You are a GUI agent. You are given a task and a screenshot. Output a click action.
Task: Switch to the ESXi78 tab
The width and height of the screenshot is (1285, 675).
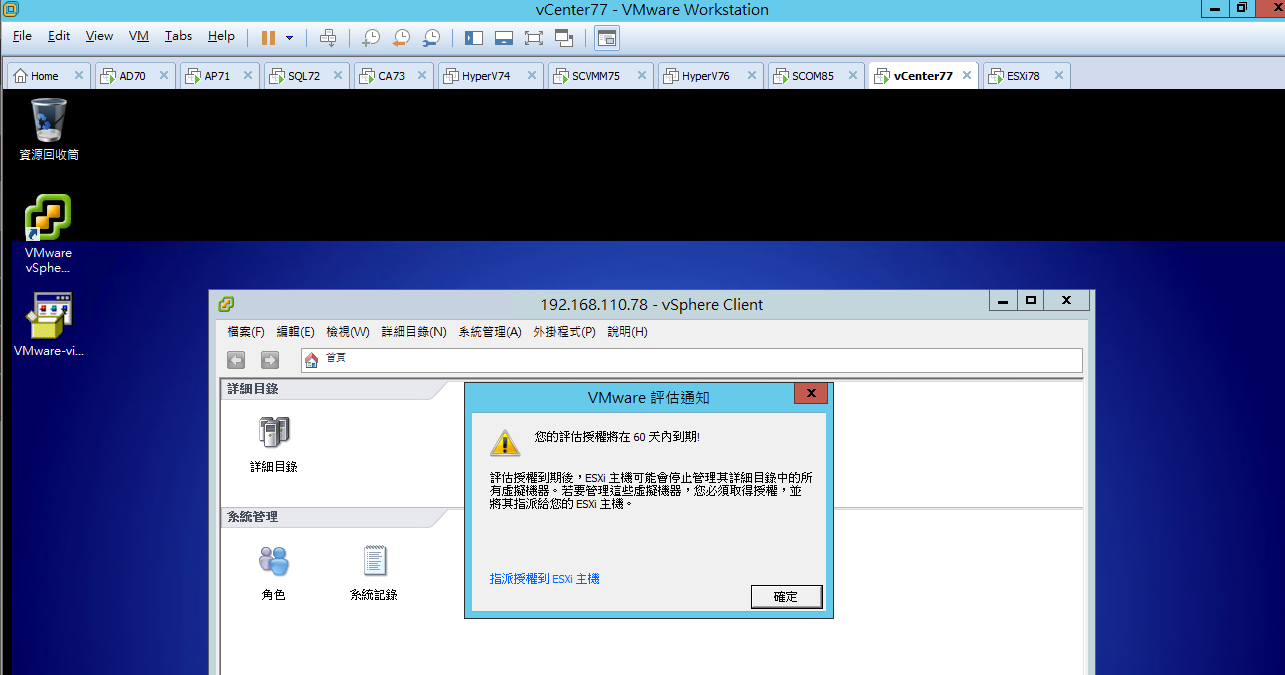[1026, 76]
